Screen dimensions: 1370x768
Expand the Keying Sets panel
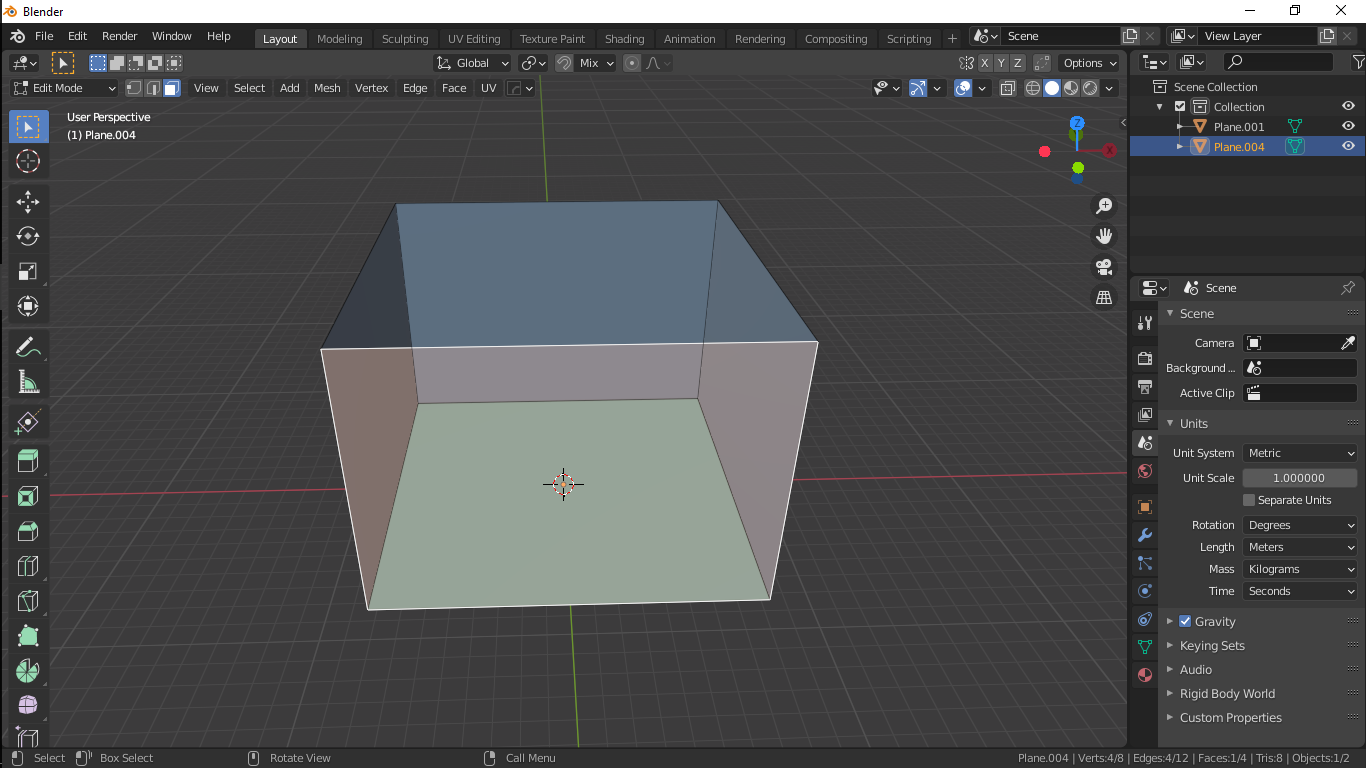[x=1212, y=646]
